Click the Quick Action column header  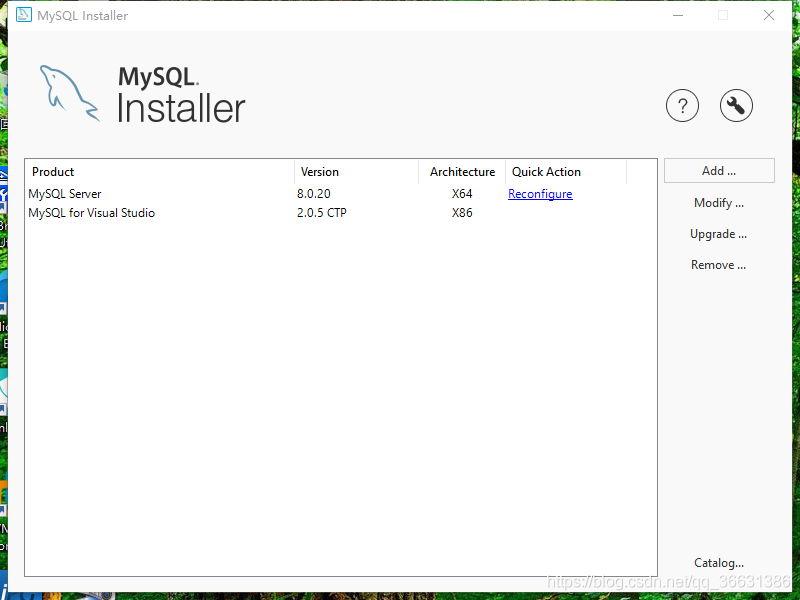click(566, 171)
